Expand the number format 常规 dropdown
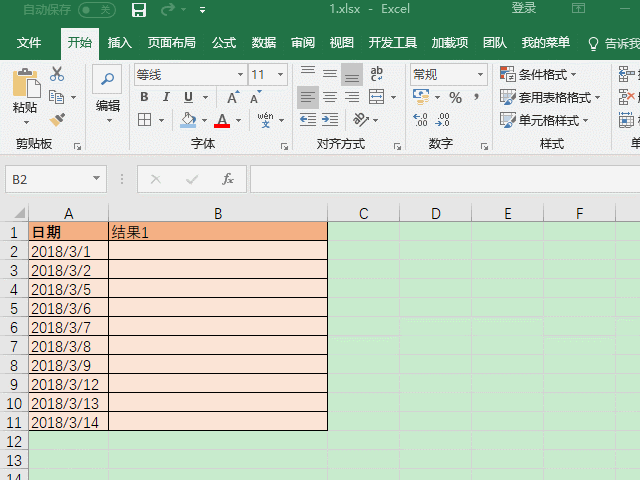640x480 pixels. (x=482, y=75)
